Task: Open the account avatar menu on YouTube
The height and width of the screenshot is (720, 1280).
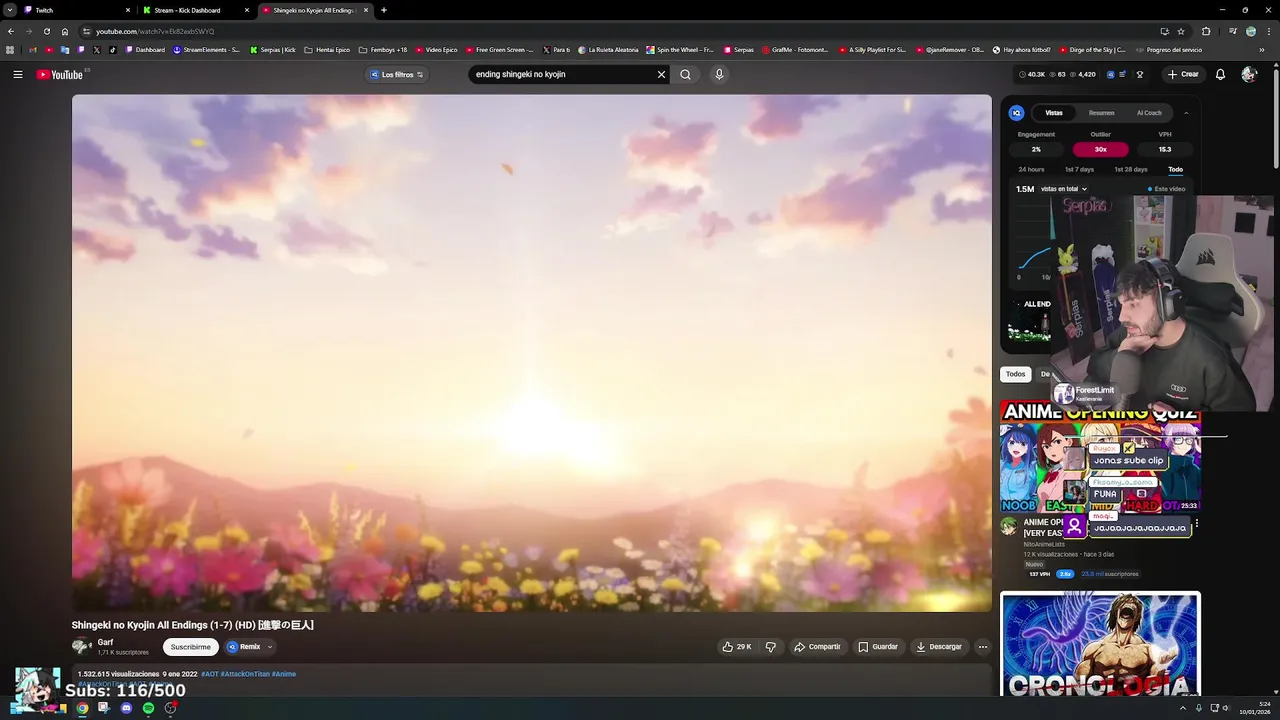Action: click(1249, 74)
